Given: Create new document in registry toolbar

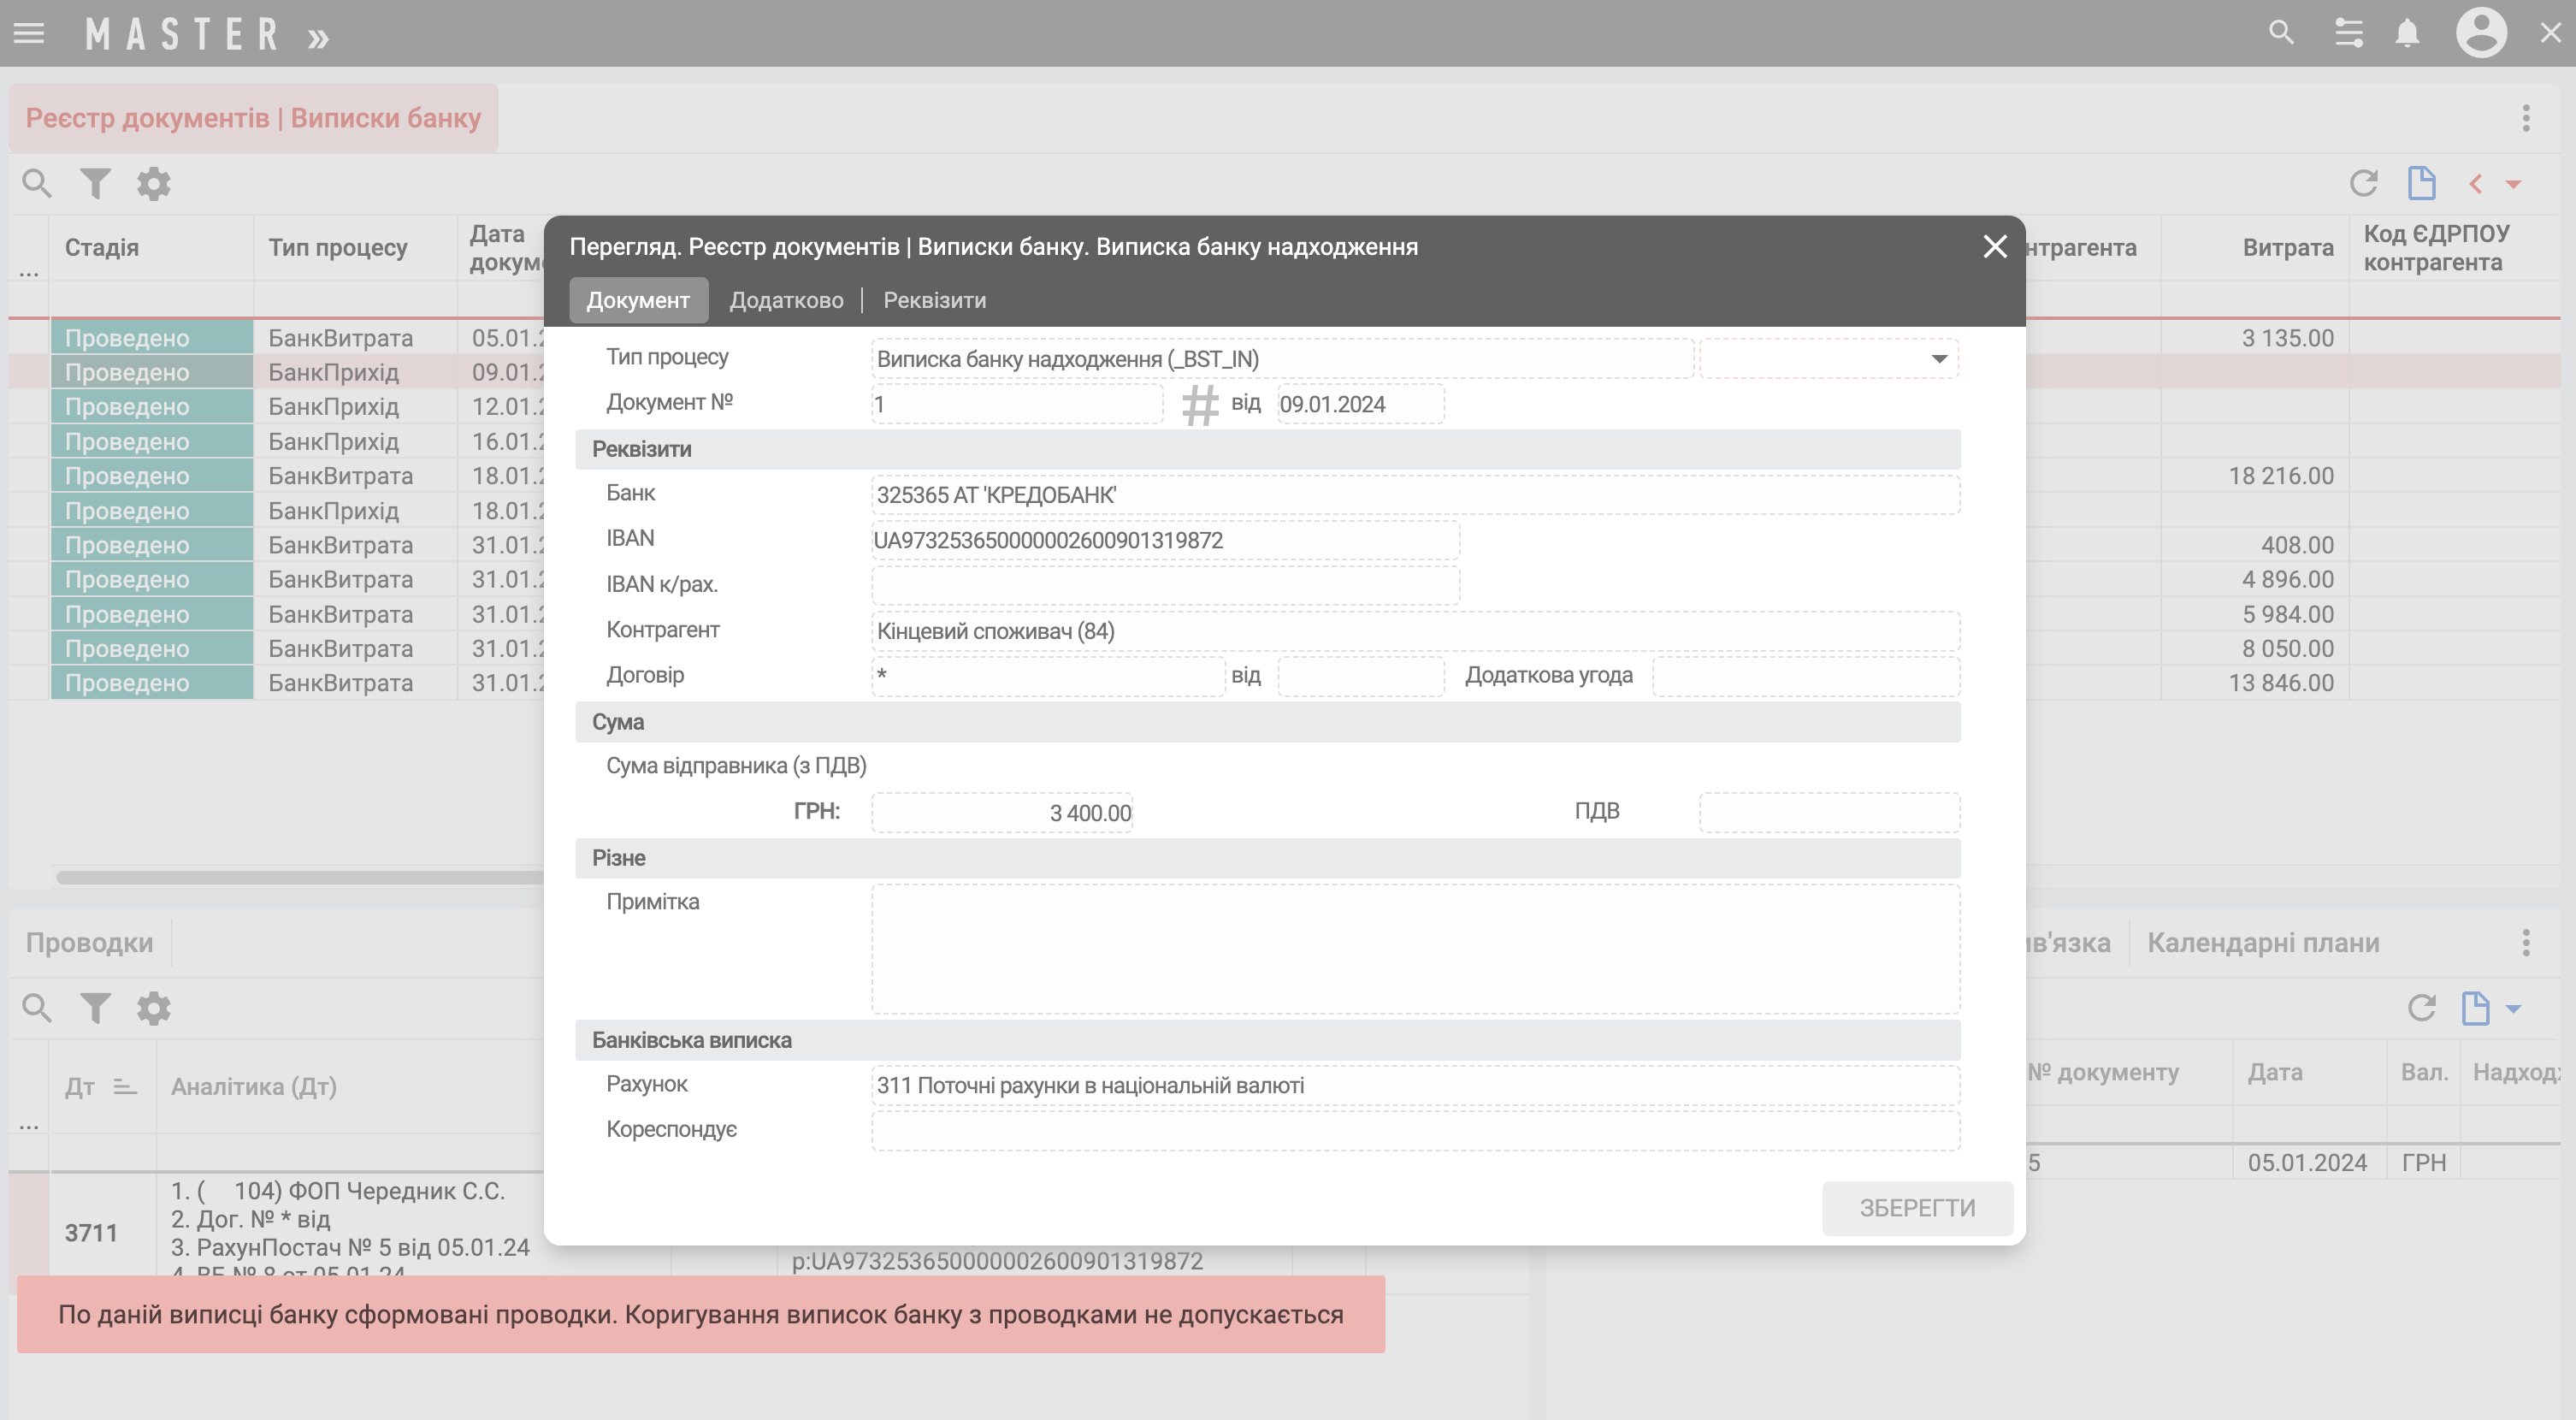Looking at the screenshot, I should point(2421,184).
